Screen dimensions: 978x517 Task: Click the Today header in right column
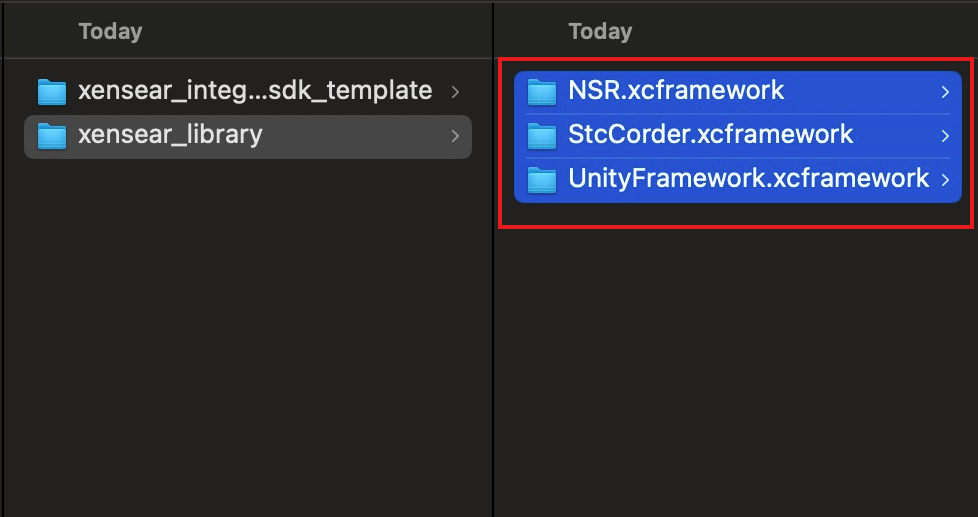click(600, 32)
